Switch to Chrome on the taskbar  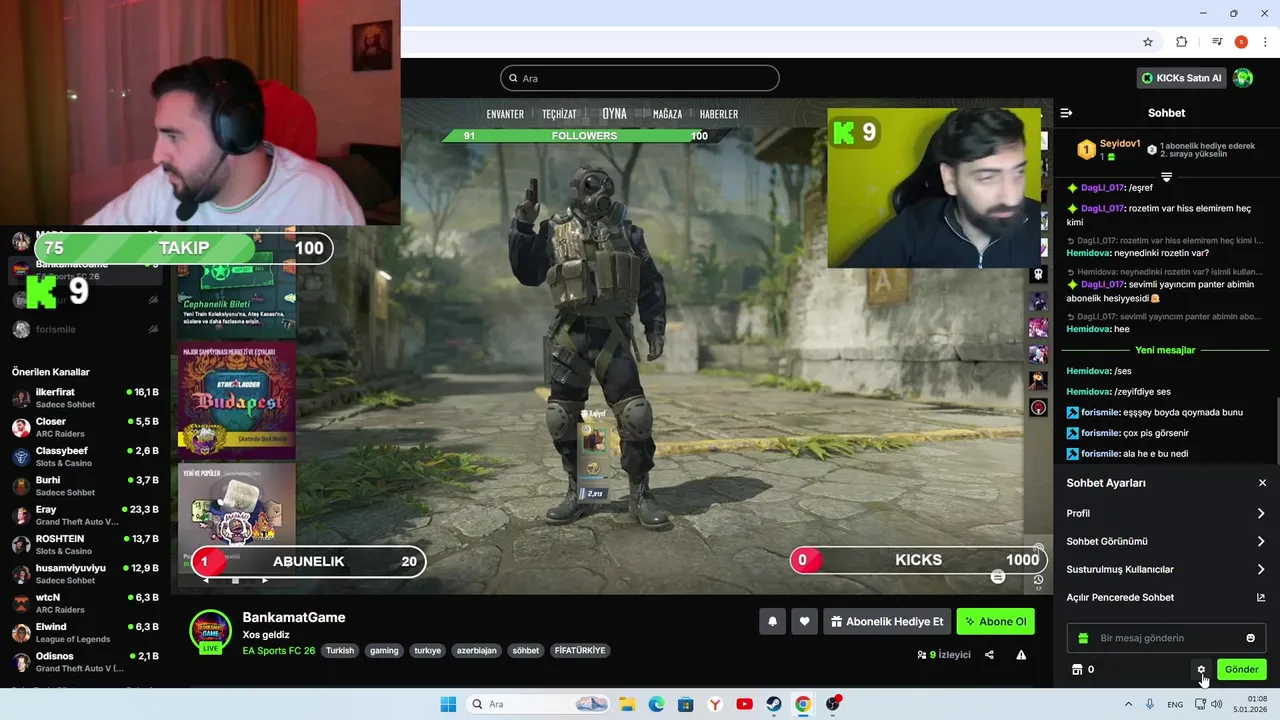[x=803, y=704]
